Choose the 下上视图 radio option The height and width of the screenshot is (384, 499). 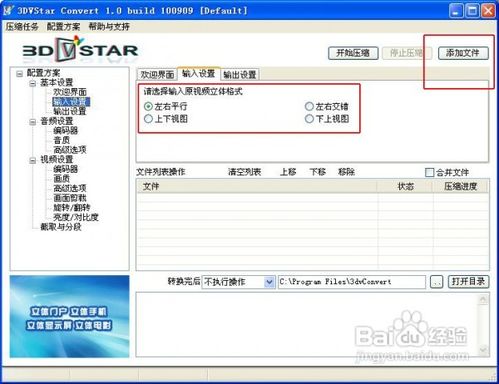[x=309, y=119]
